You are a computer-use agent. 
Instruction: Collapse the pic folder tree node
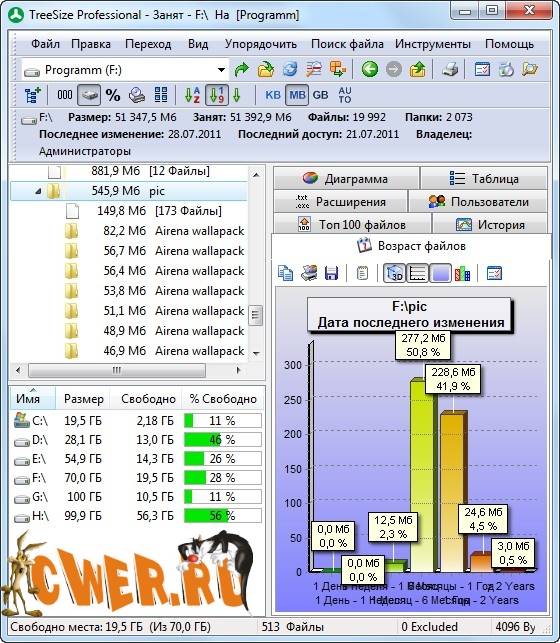(x=38, y=191)
